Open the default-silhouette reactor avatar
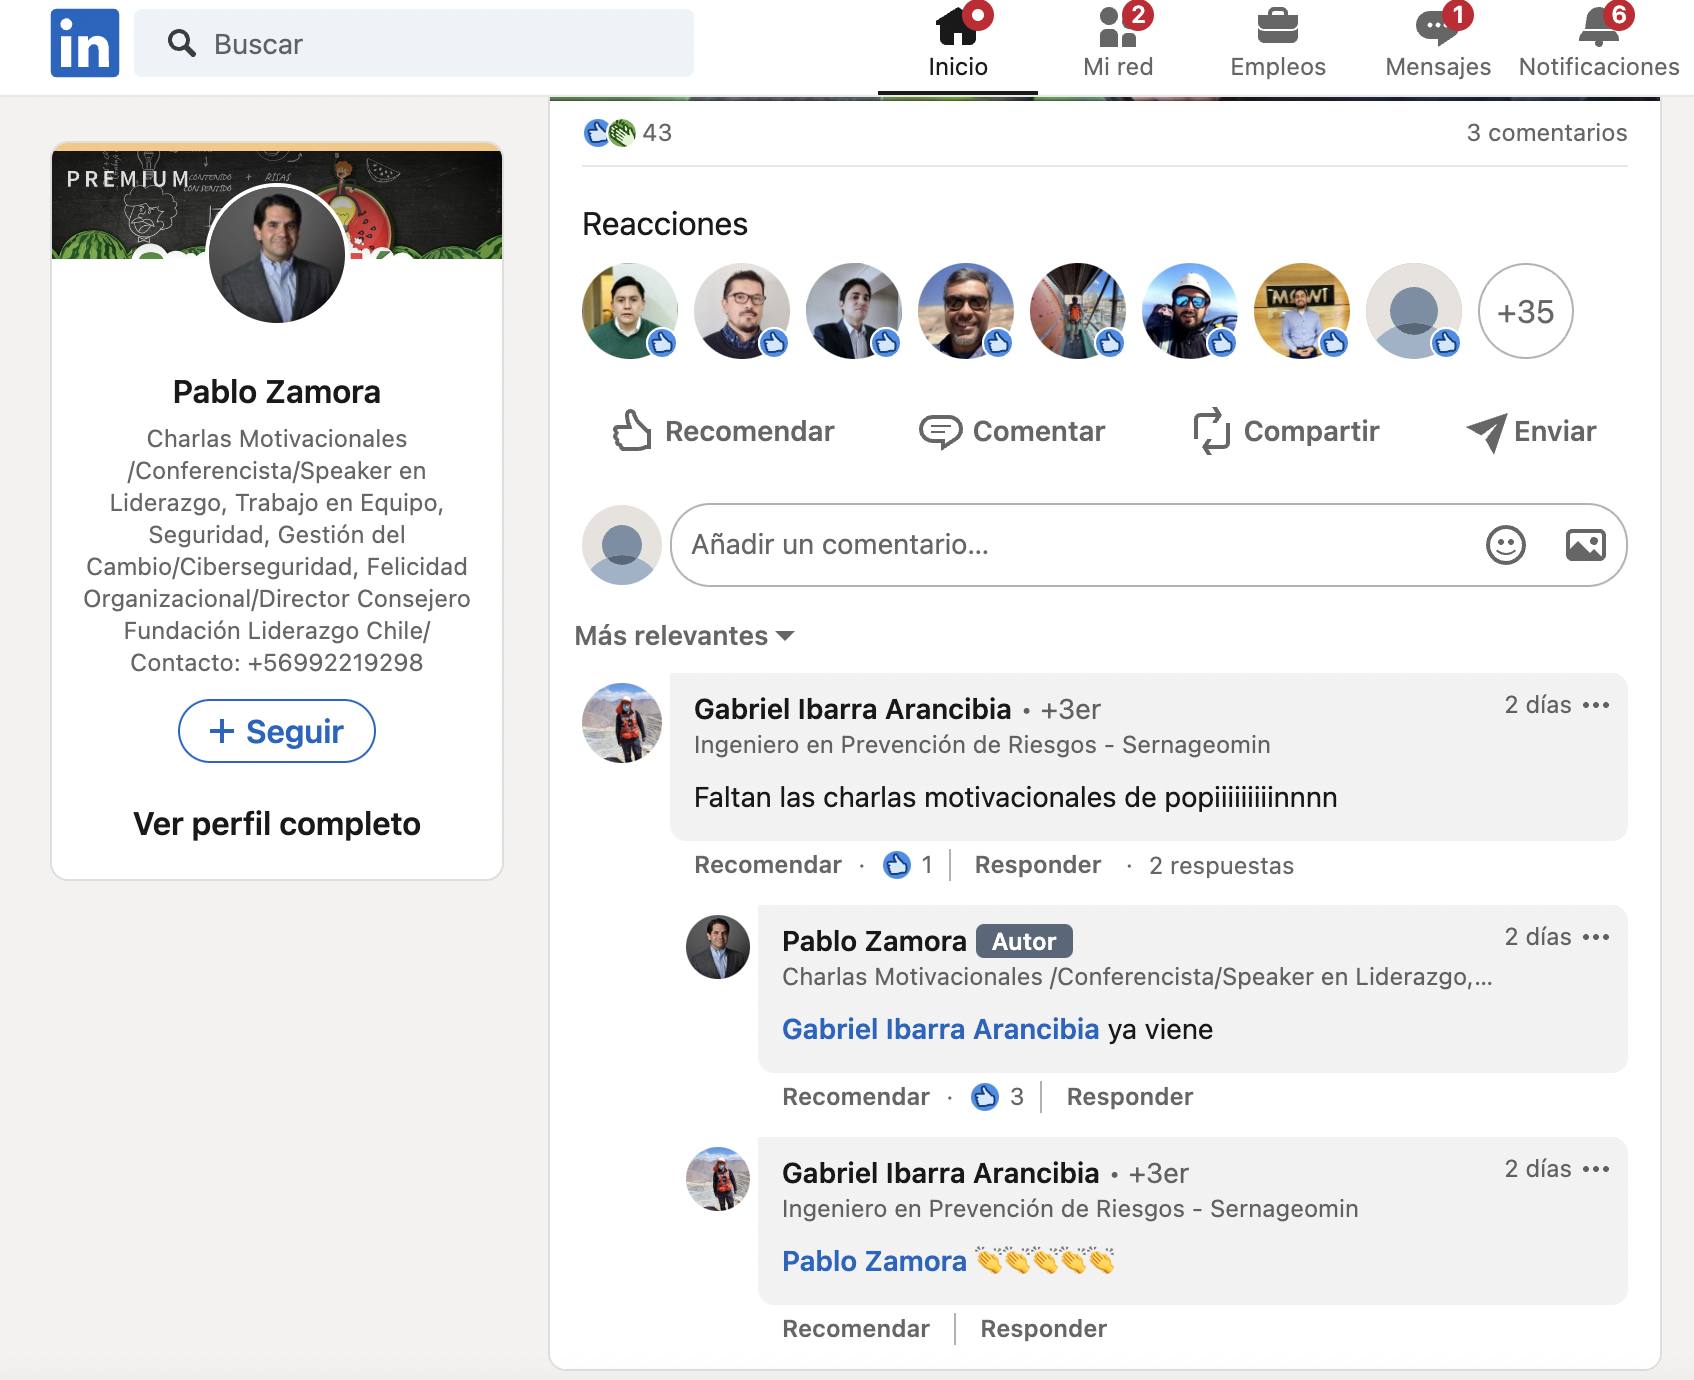 click(x=1414, y=311)
